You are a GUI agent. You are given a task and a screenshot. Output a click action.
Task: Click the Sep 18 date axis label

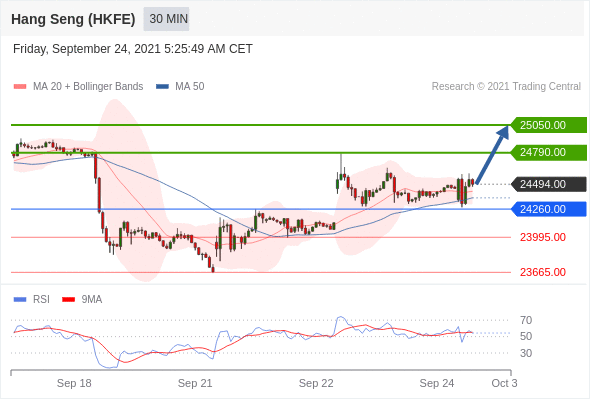click(x=74, y=383)
